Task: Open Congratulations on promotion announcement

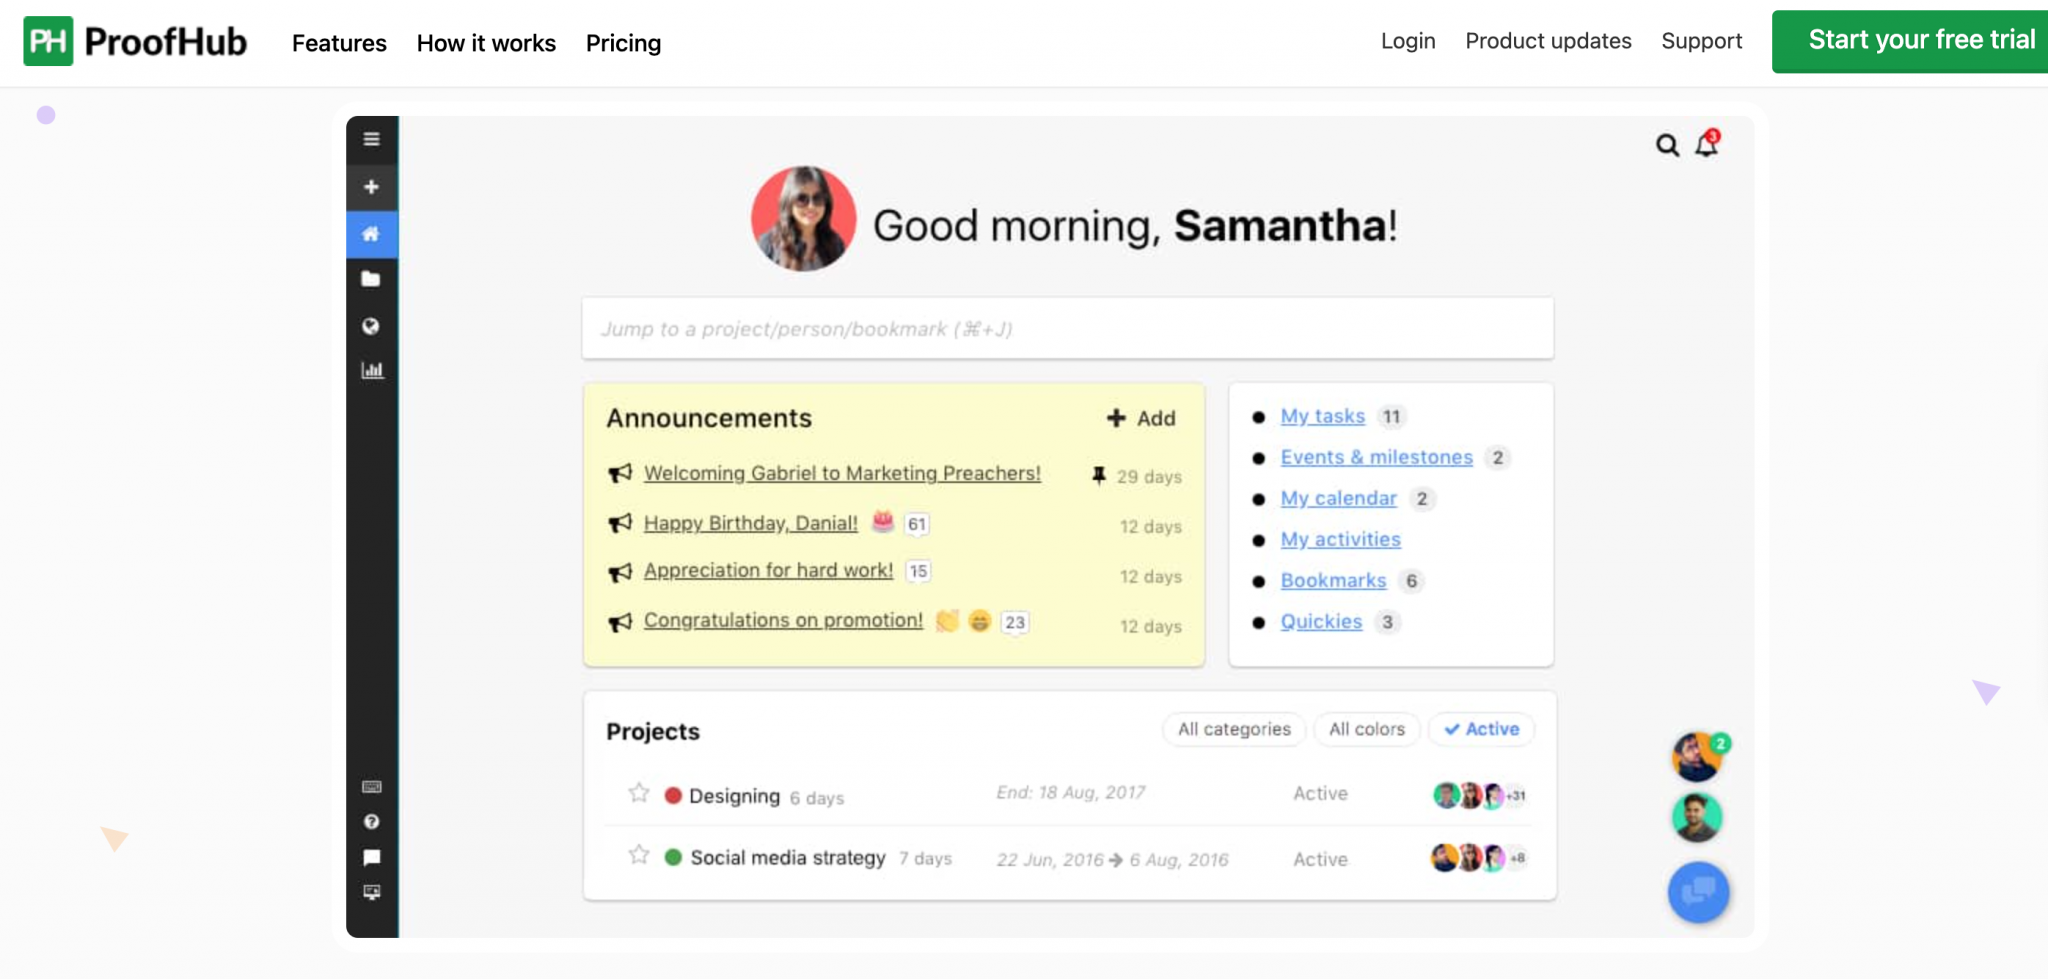Action: click(783, 620)
